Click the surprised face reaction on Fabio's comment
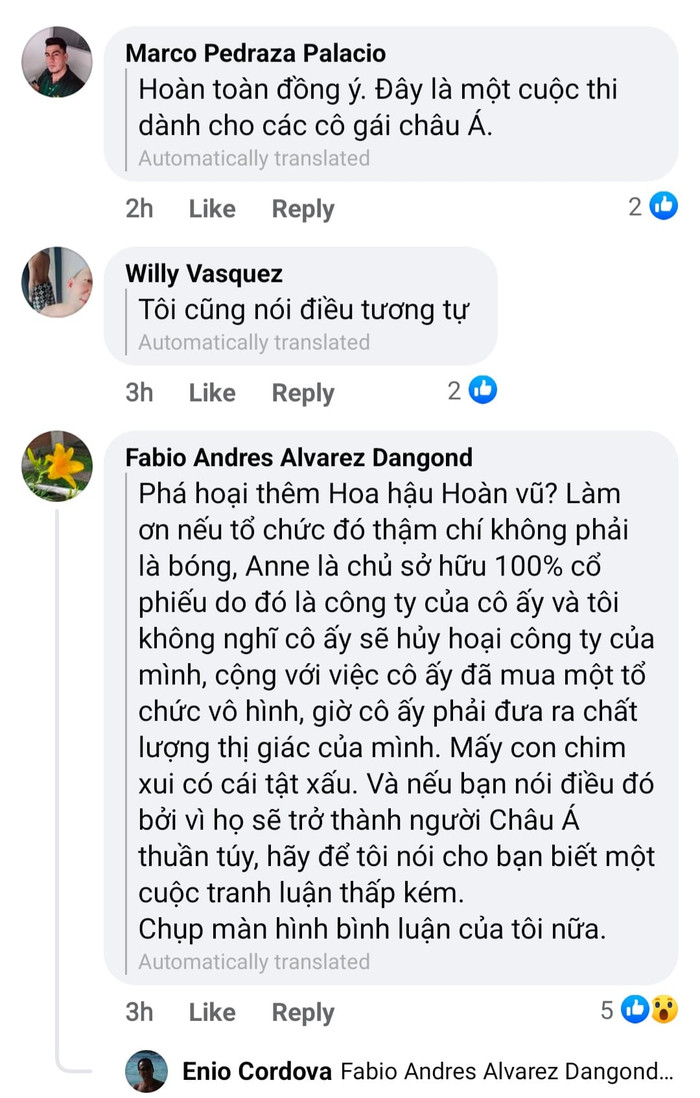700x1098 pixels. pos(666,1011)
